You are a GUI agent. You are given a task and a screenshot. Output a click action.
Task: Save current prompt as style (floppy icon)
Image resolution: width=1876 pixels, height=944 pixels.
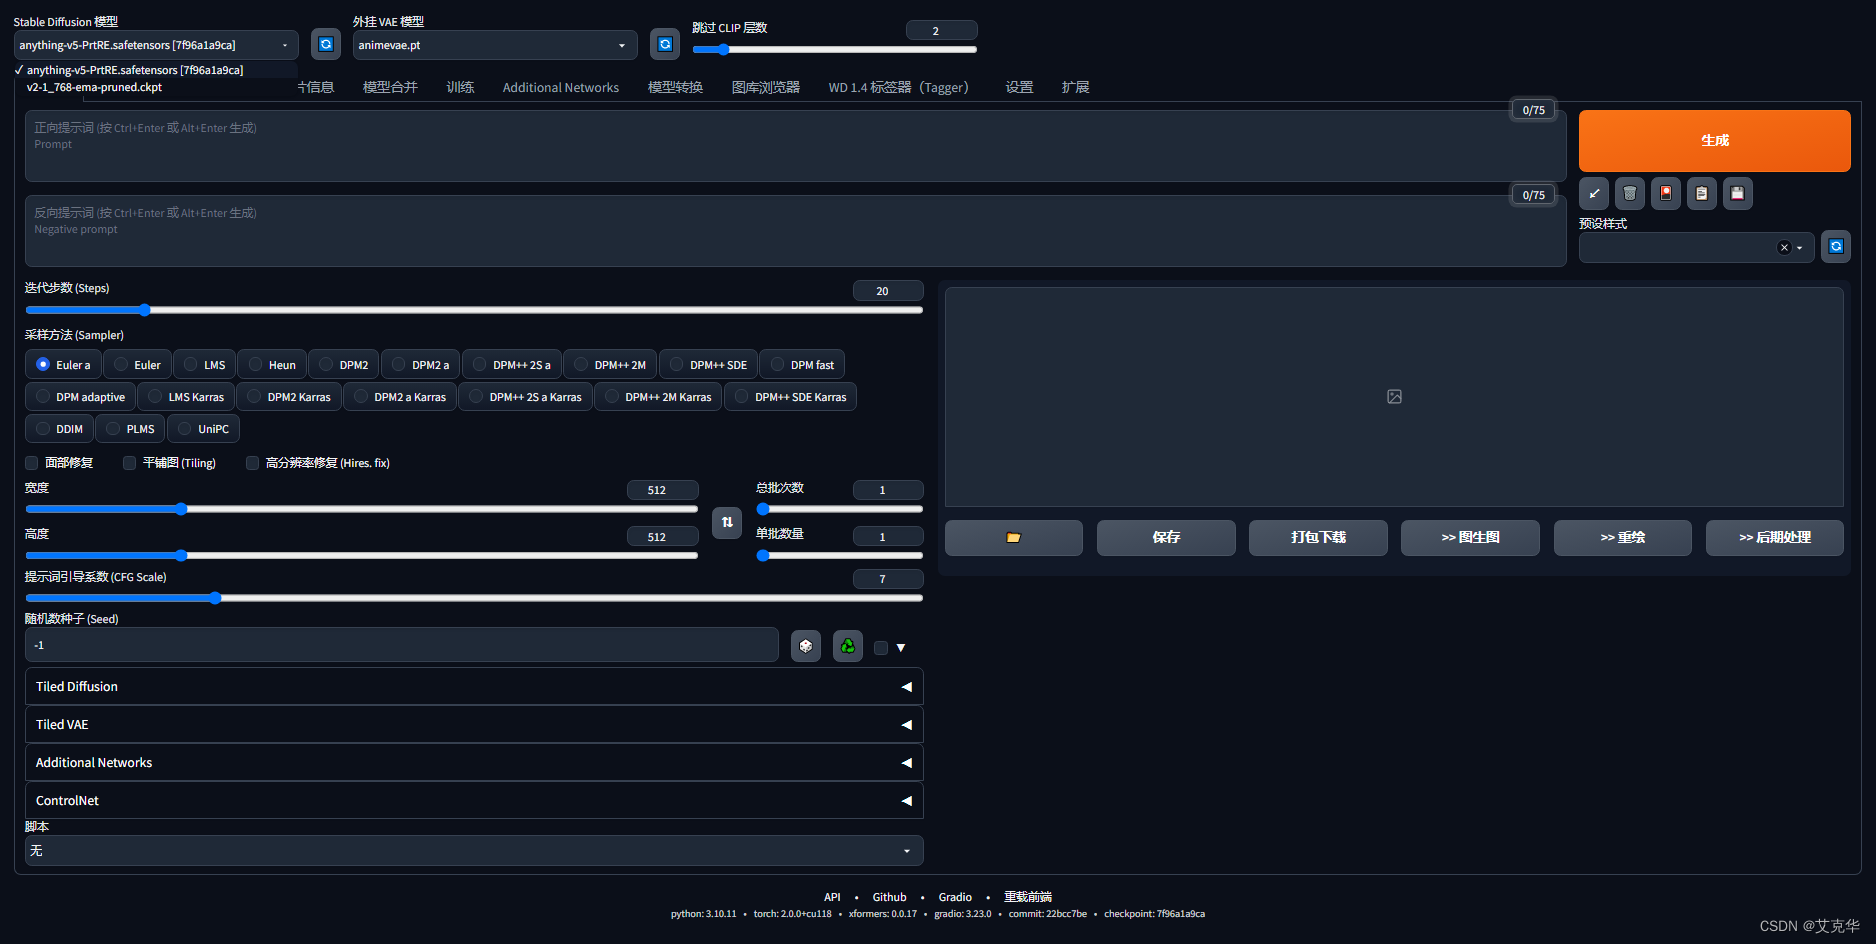pyautogui.click(x=1738, y=193)
